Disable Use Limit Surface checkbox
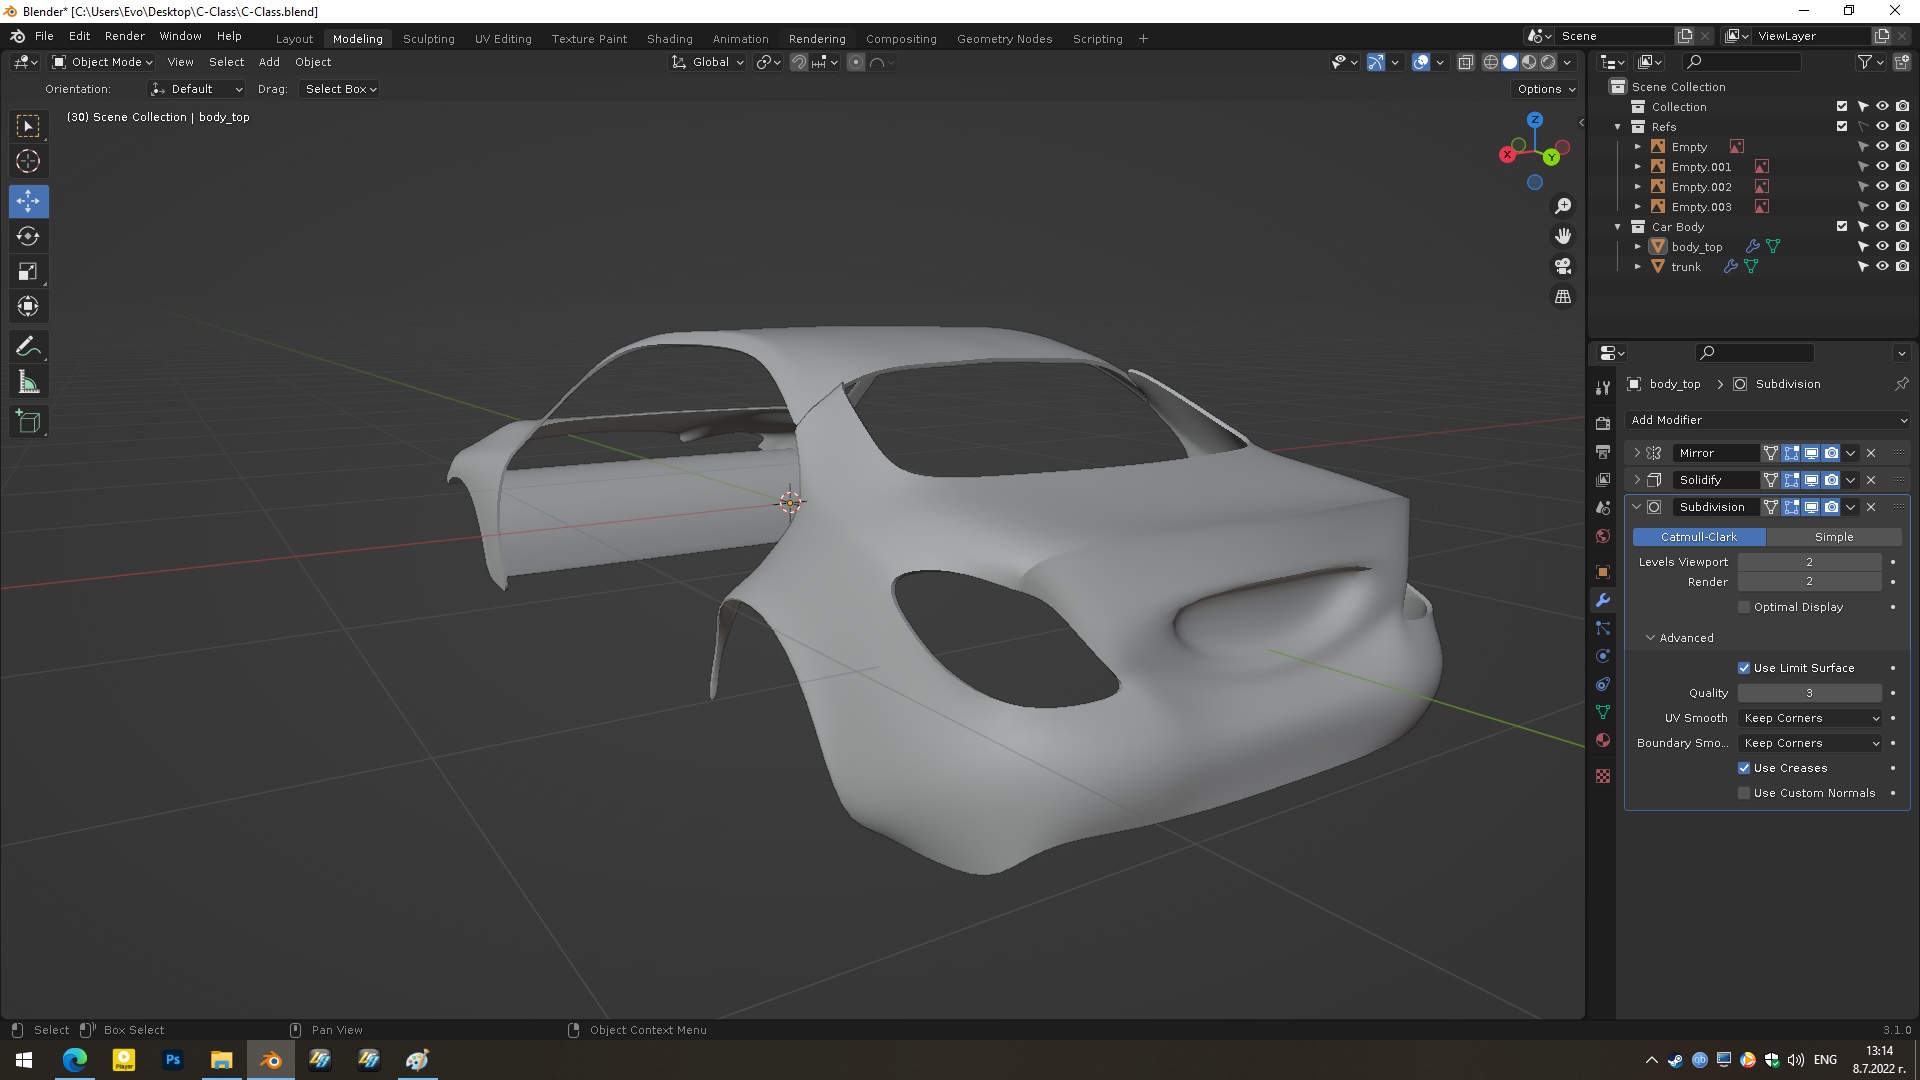This screenshot has width=1920, height=1080. coord(1744,668)
